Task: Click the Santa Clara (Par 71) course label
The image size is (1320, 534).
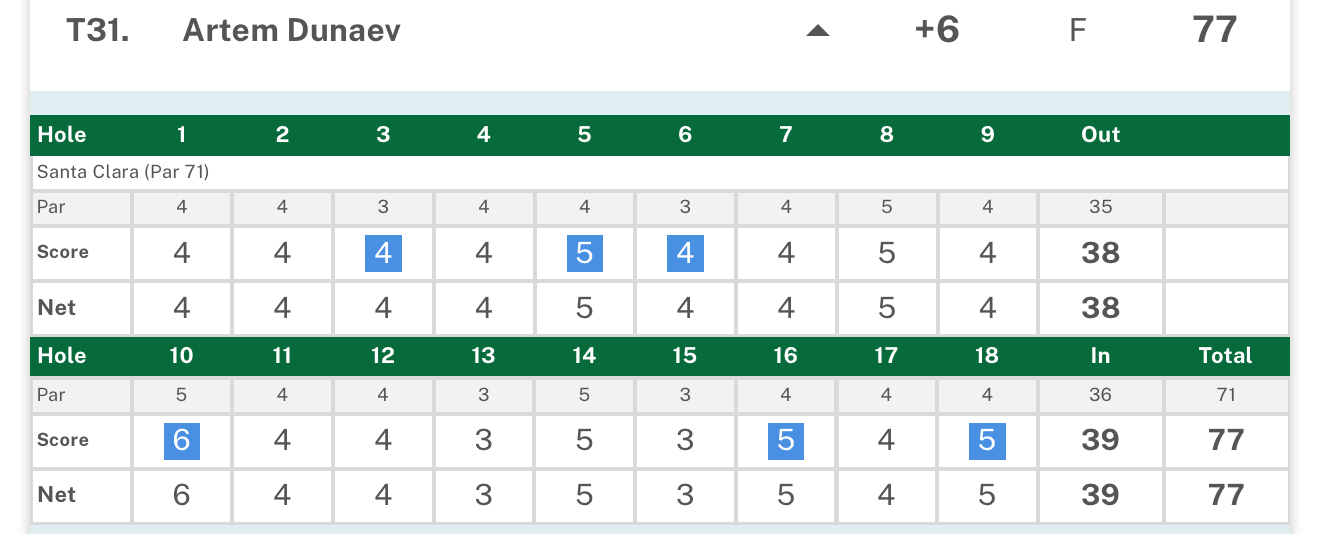Action: (123, 172)
